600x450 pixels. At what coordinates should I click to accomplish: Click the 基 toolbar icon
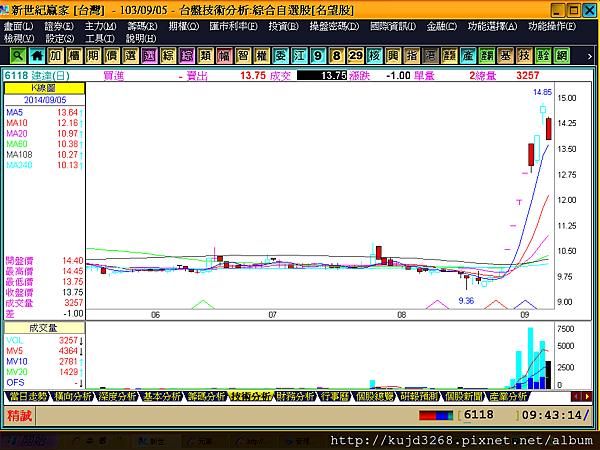click(505, 56)
